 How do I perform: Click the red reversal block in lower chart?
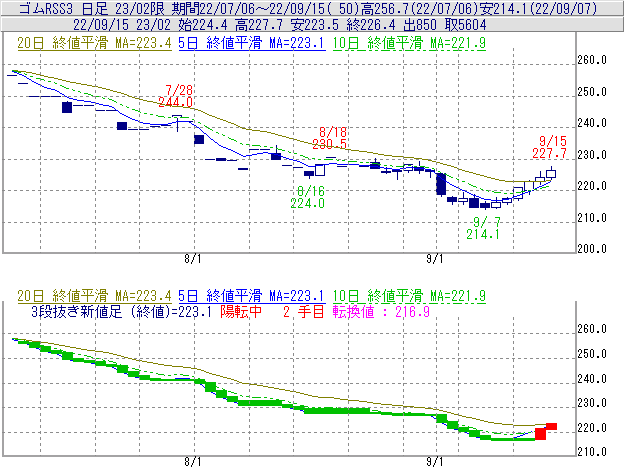coord(540,434)
